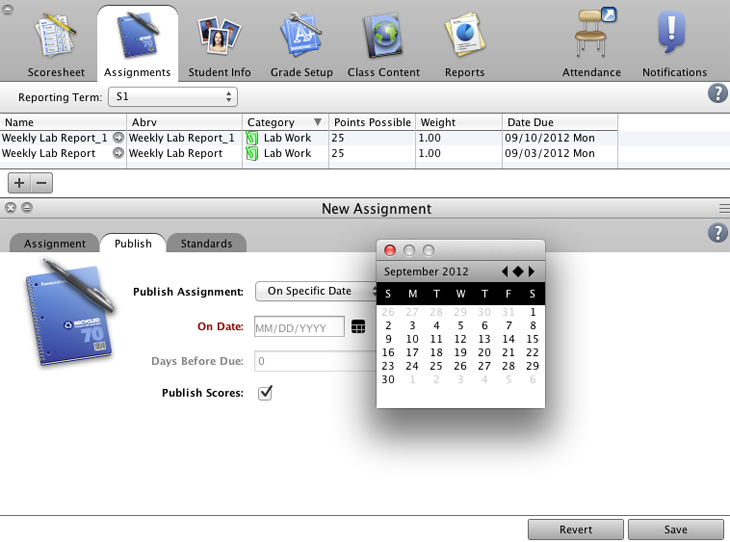
Task: Toggle the Publish Scores checkbox
Action: (265, 393)
